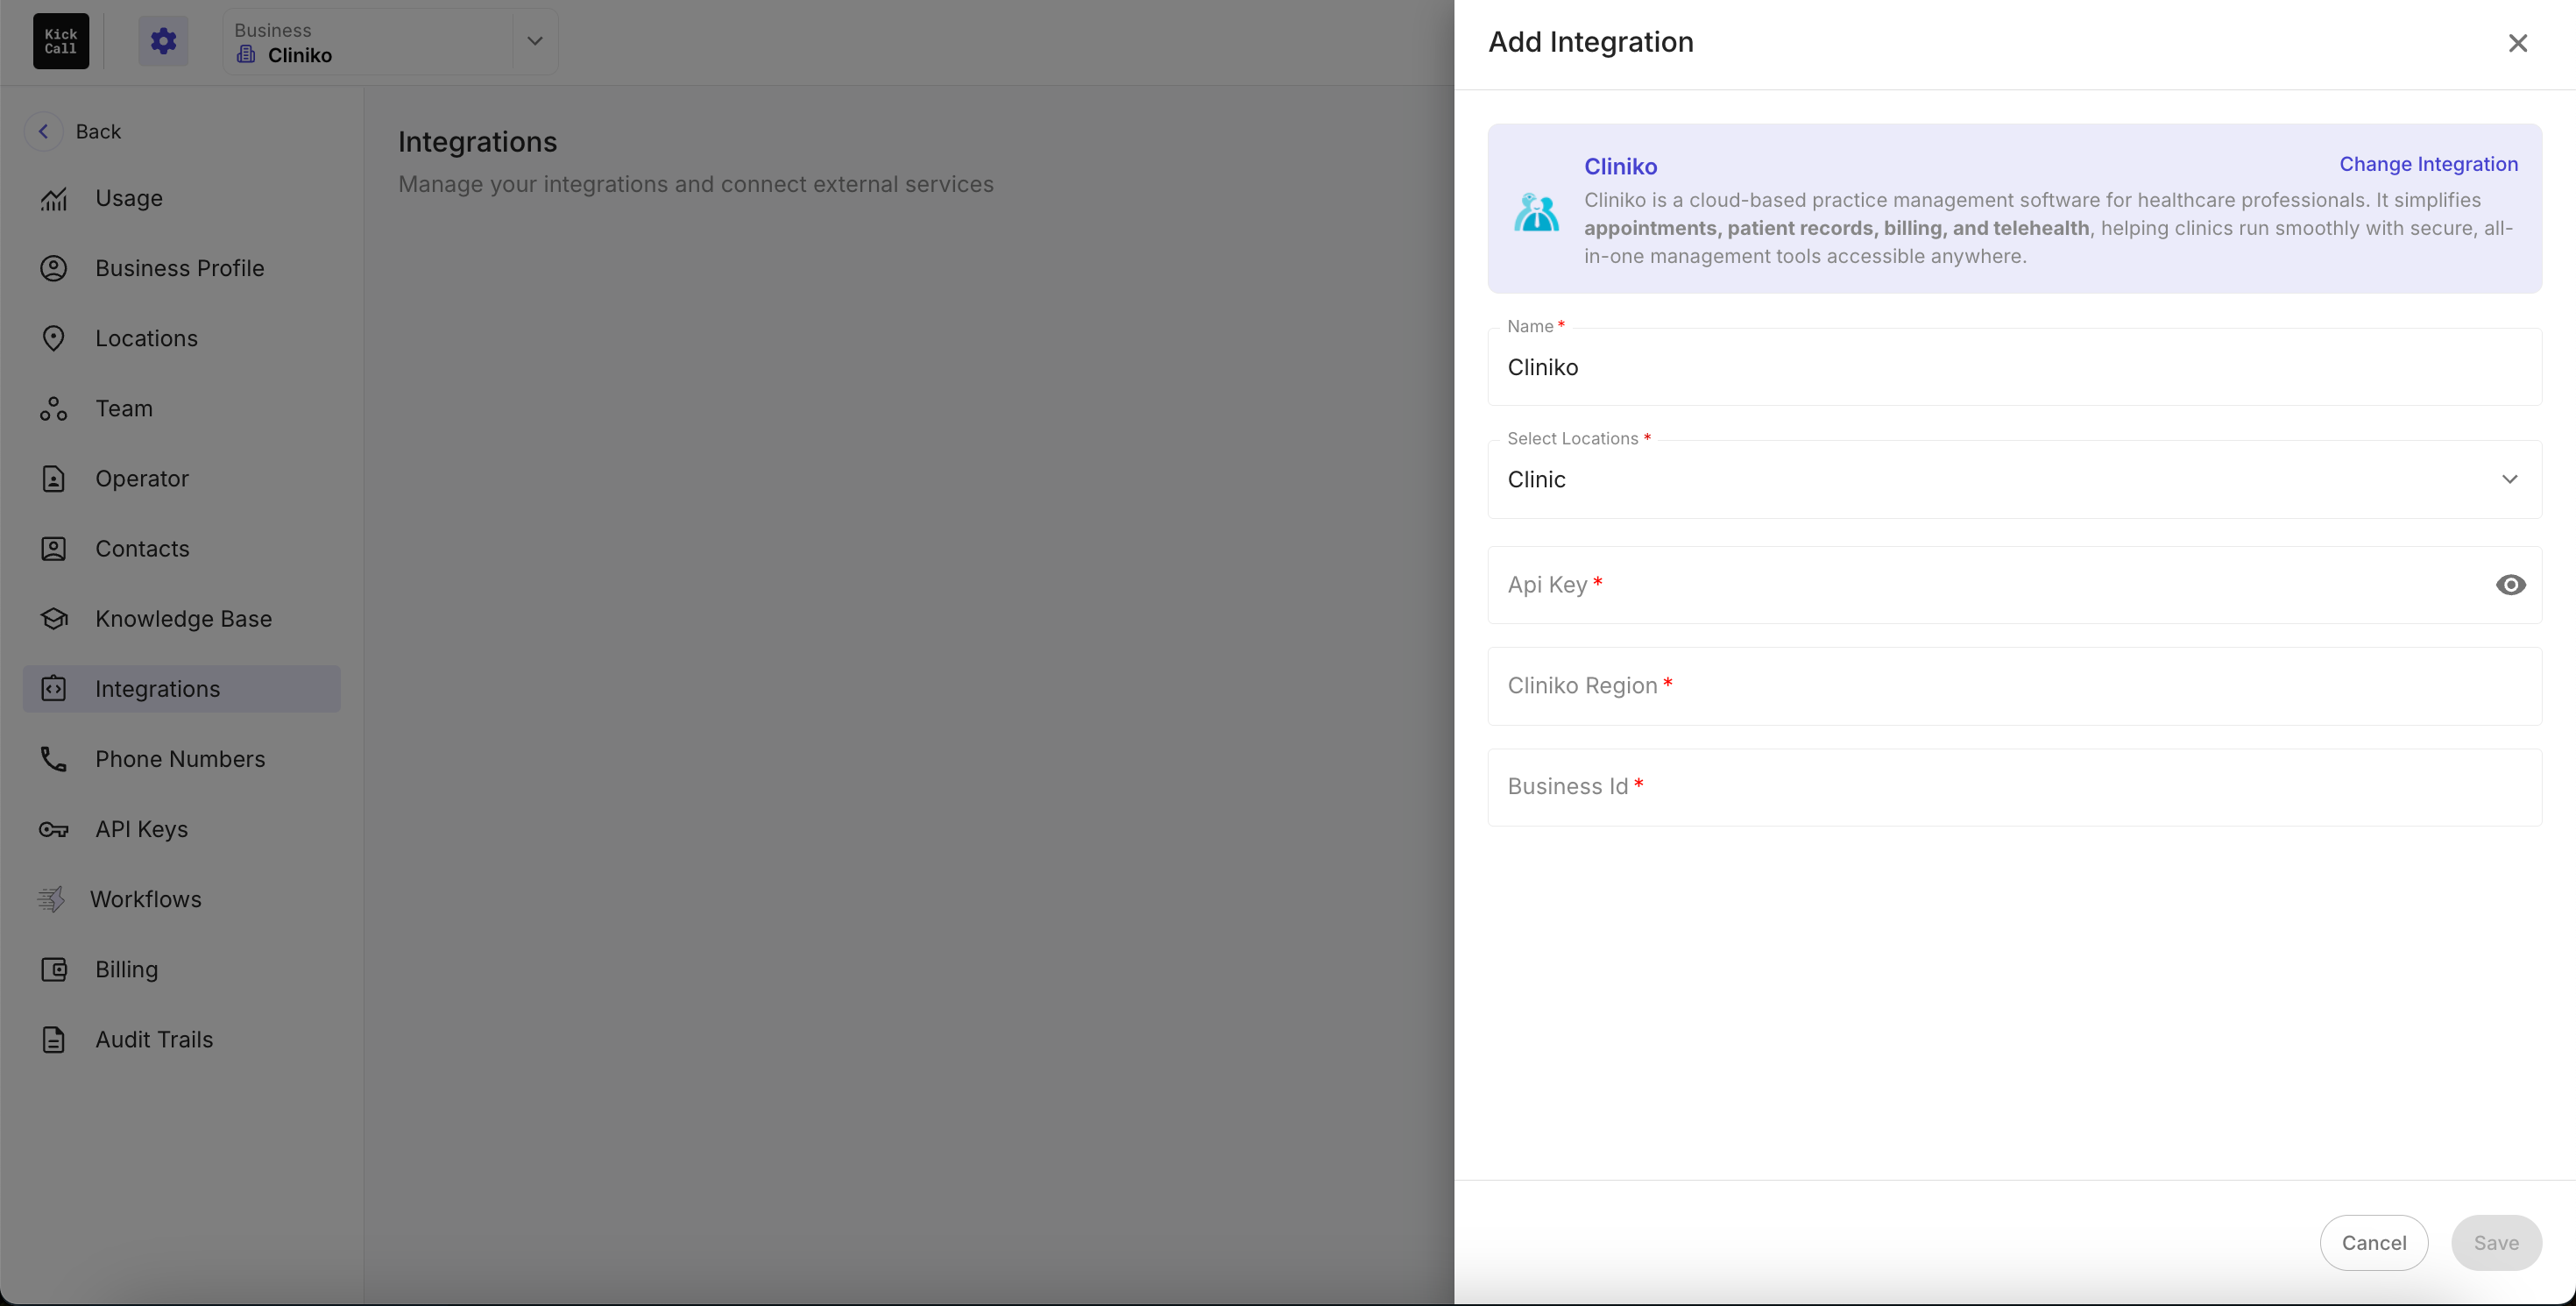The height and width of the screenshot is (1306, 2576).
Task: Click the Cancel button
Action: (x=2373, y=1243)
